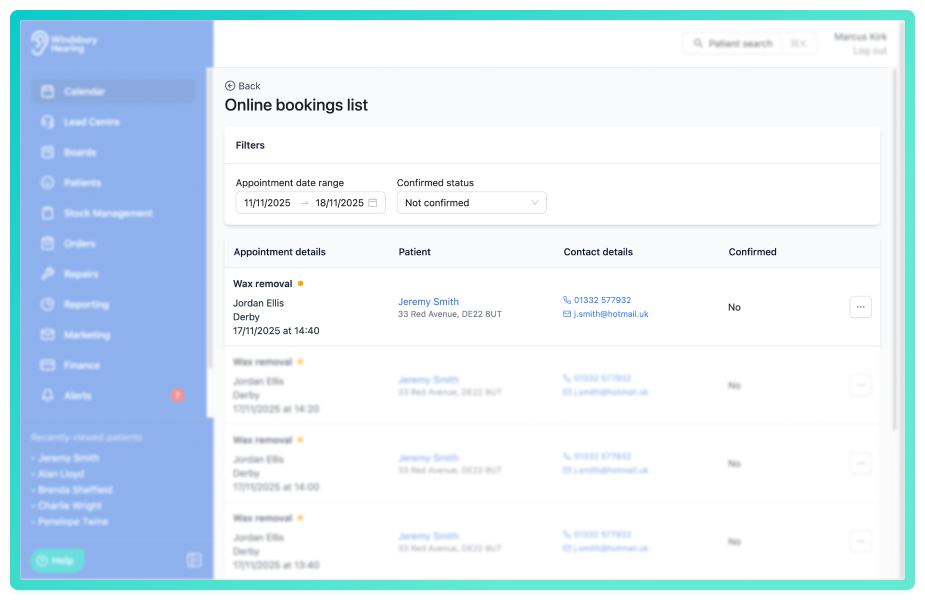Viewport: 925px width, 600px height.
Task: Open more options for the 14:00 booking
Action: coord(860,463)
